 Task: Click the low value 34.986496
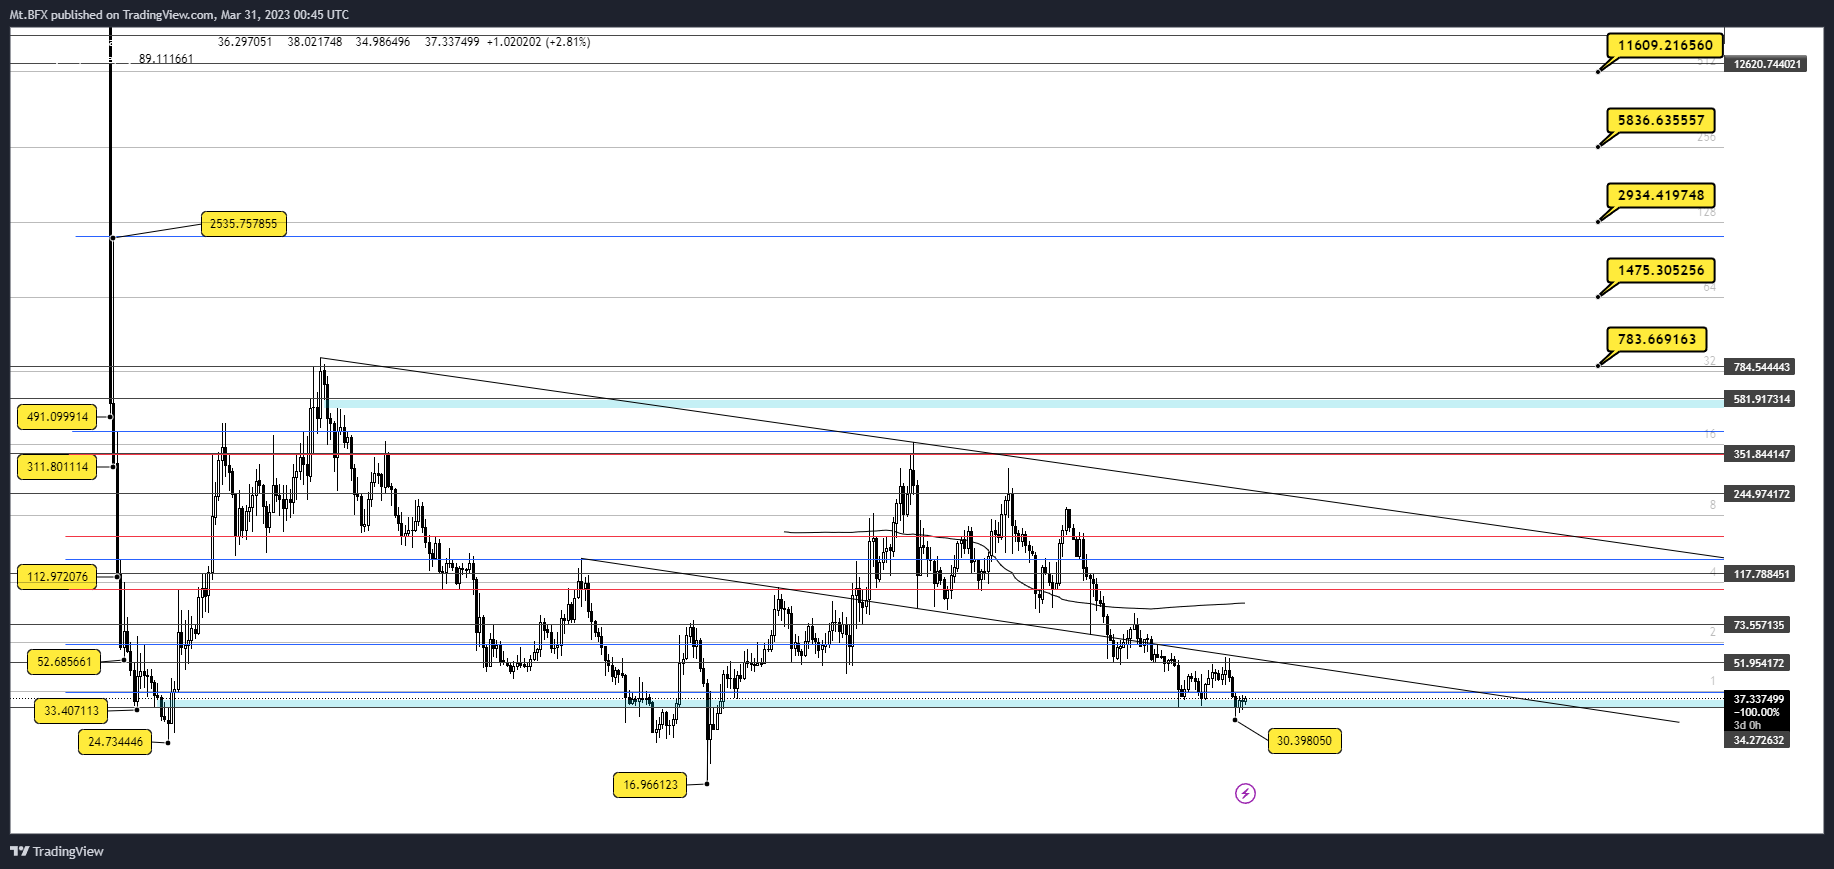click(383, 42)
